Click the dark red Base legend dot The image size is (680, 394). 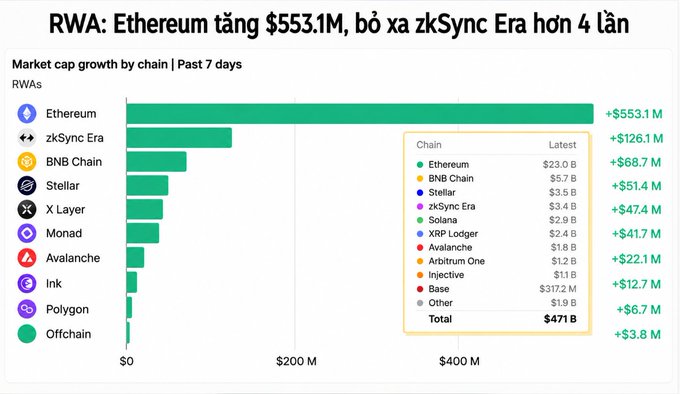[x=420, y=289]
